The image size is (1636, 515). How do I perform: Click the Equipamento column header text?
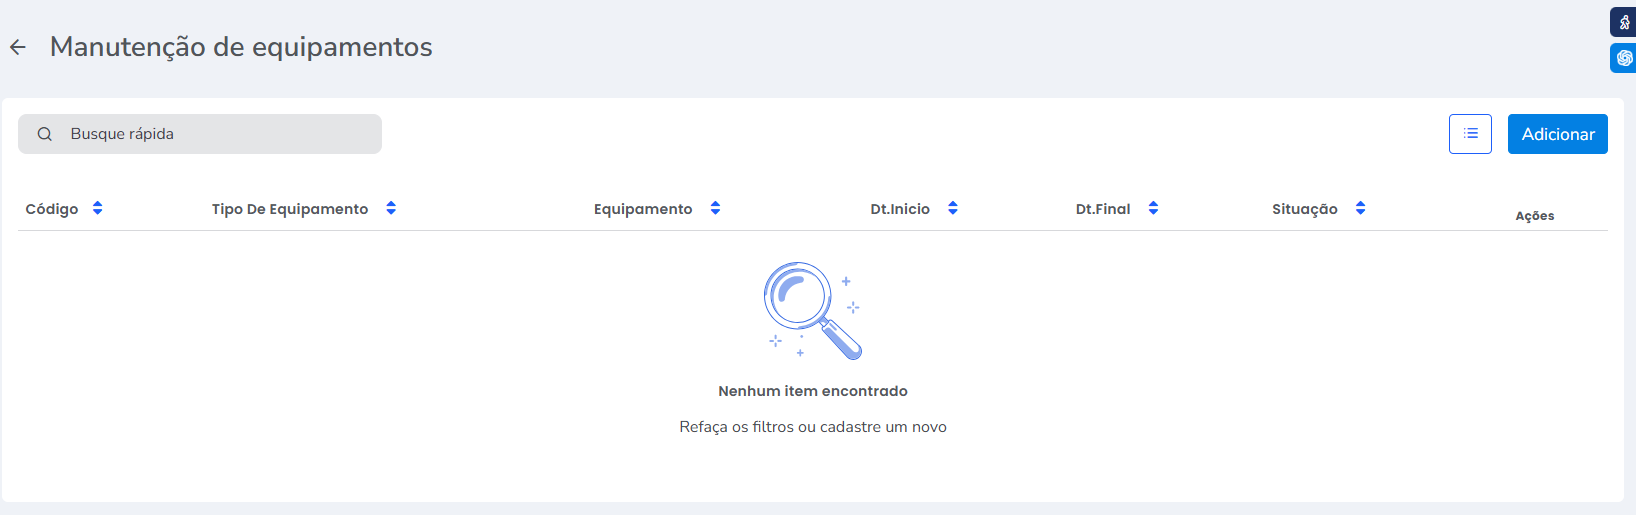click(x=643, y=209)
